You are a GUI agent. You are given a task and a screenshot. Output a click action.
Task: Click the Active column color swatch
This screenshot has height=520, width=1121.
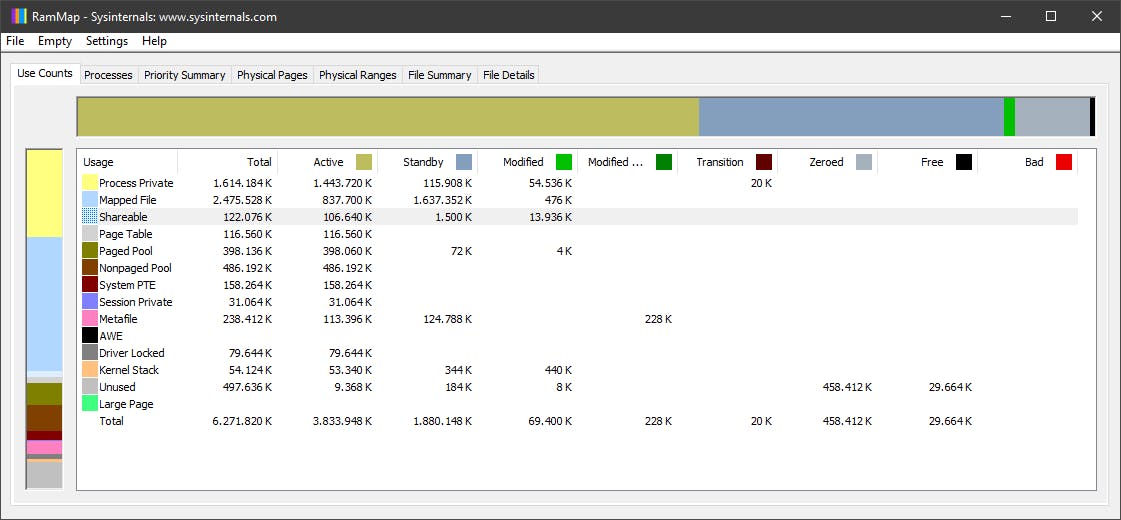(364, 162)
